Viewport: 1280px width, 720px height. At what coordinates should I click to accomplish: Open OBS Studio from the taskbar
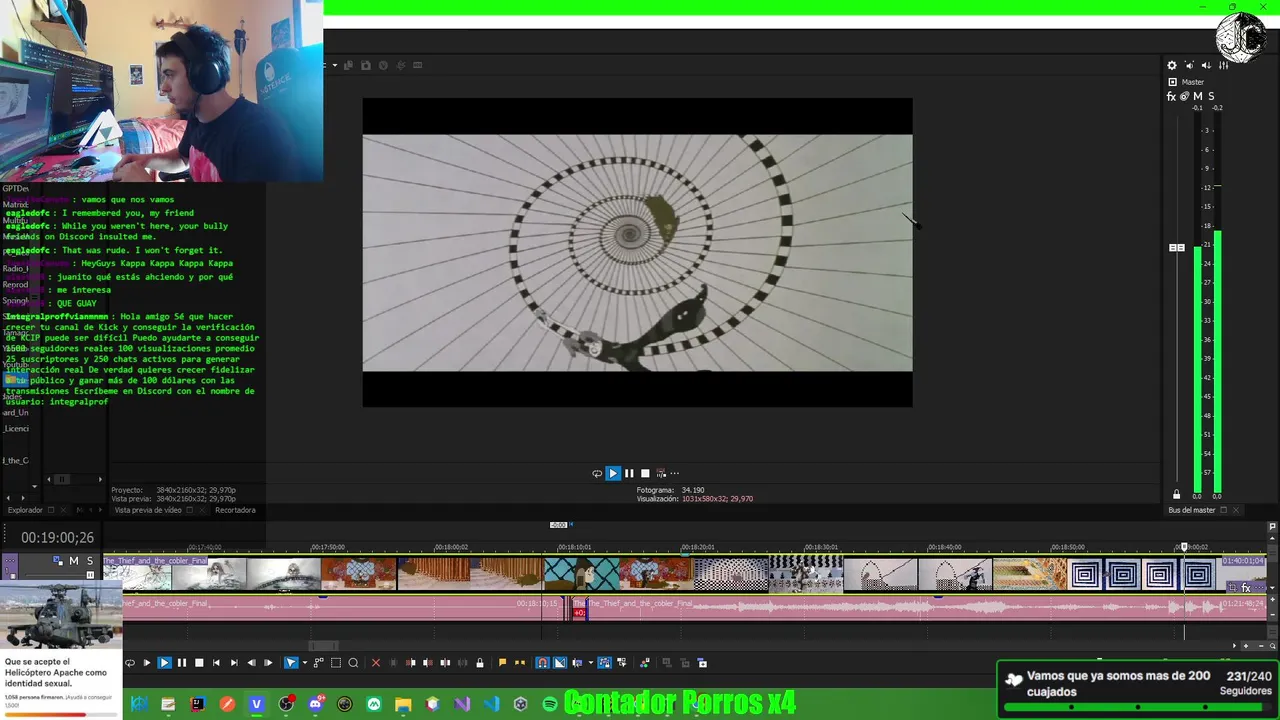pyautogui.click(x=286, y=704)
